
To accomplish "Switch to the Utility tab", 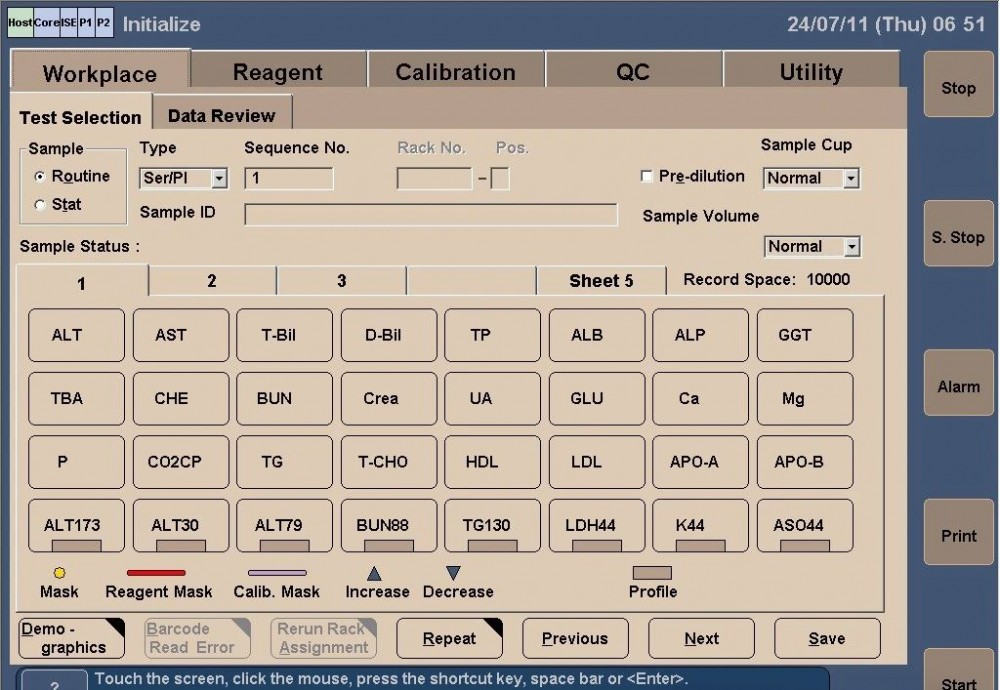I will (x=811, y=70).
